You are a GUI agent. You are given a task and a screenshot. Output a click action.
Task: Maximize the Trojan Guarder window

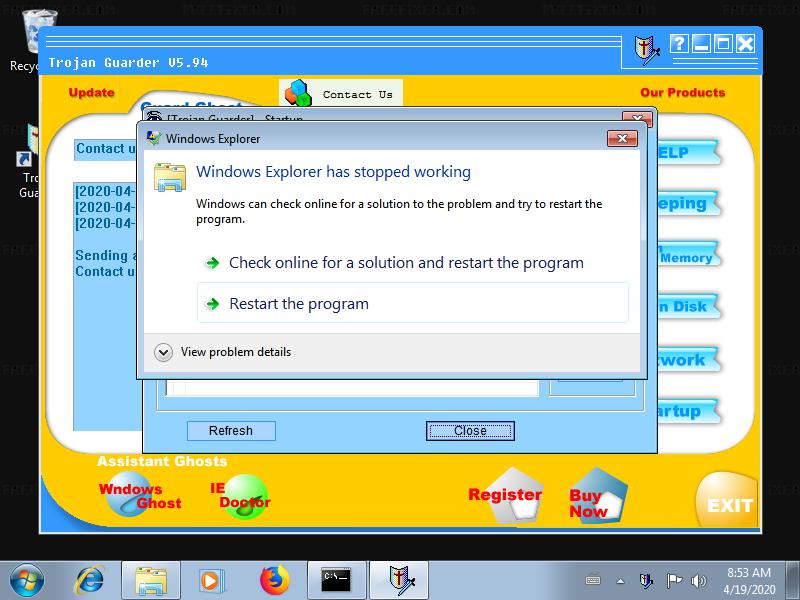click(723, 44)
